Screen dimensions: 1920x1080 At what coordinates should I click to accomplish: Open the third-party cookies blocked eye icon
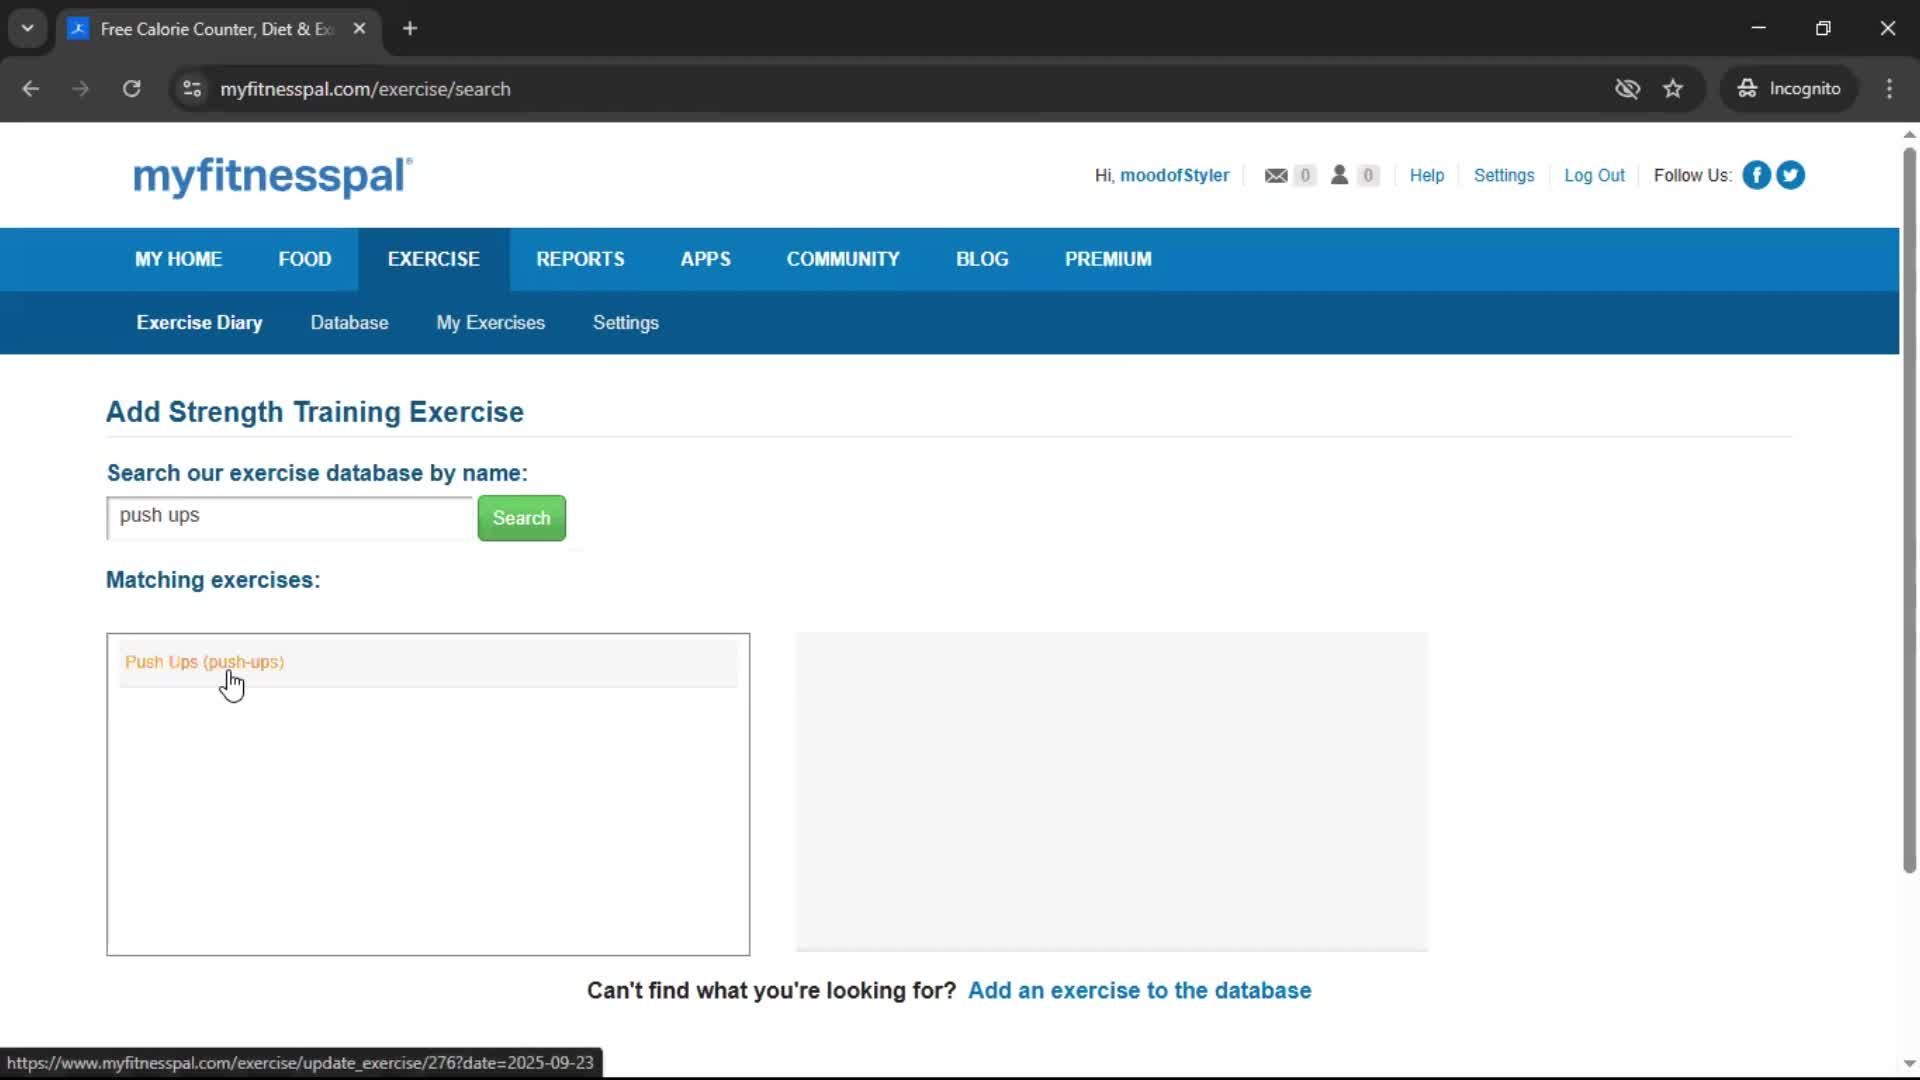[1627, 89]
